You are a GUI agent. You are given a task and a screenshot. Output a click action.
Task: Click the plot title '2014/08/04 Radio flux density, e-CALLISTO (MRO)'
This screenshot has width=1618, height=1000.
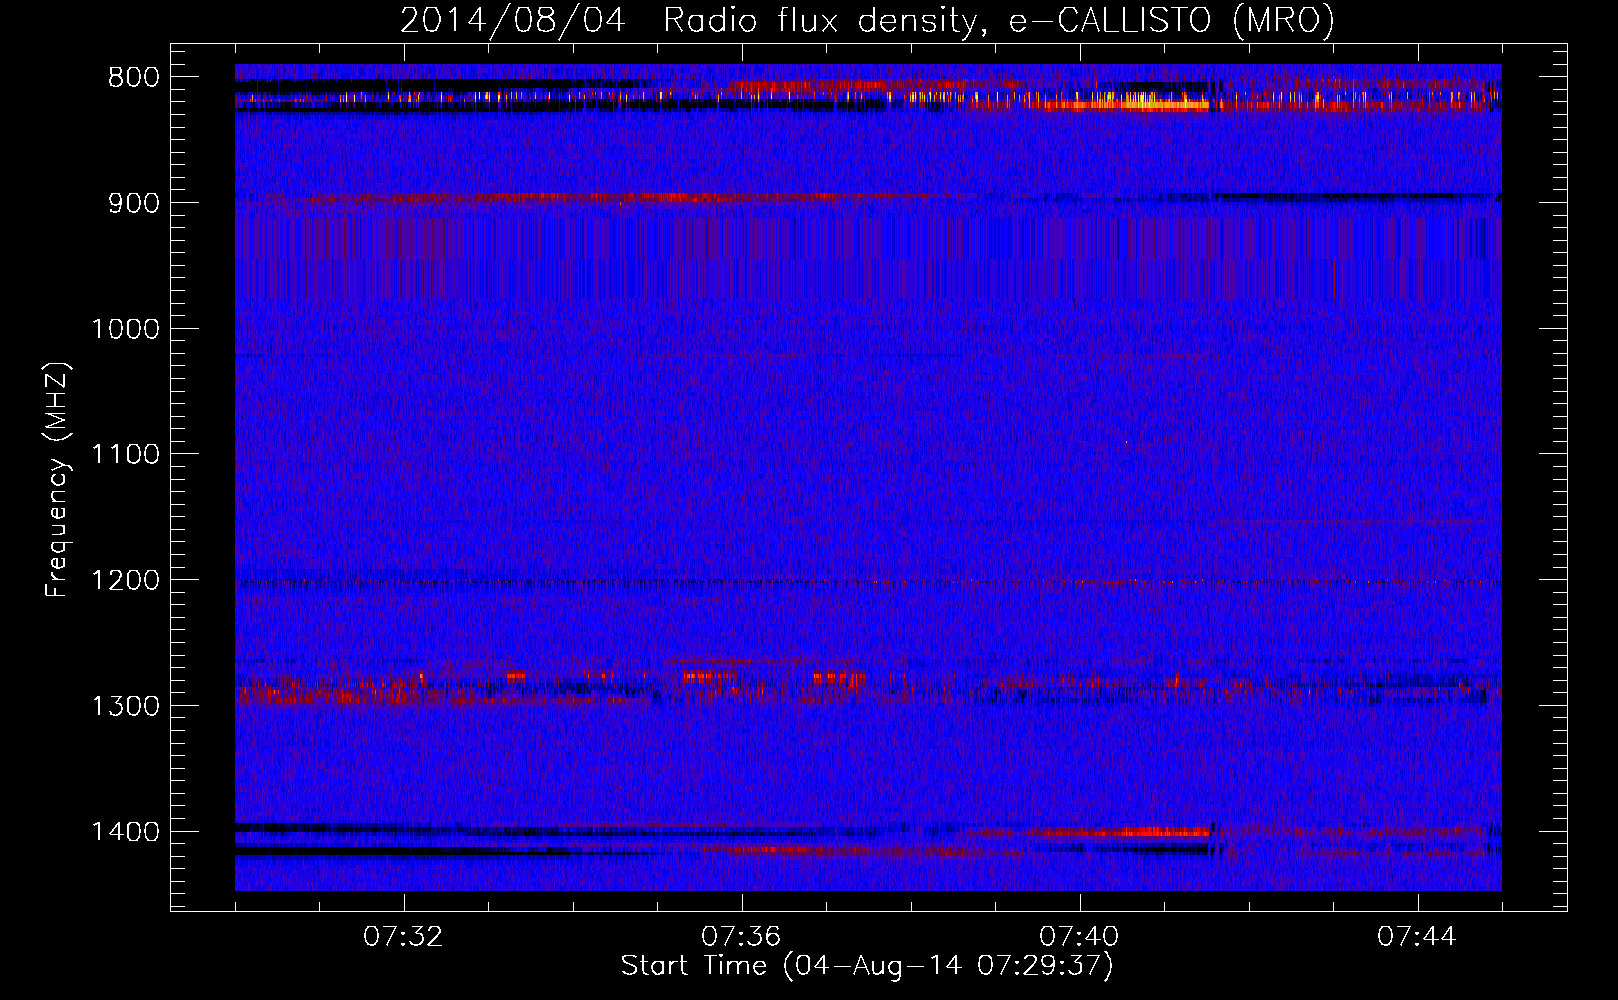point(867,20)
